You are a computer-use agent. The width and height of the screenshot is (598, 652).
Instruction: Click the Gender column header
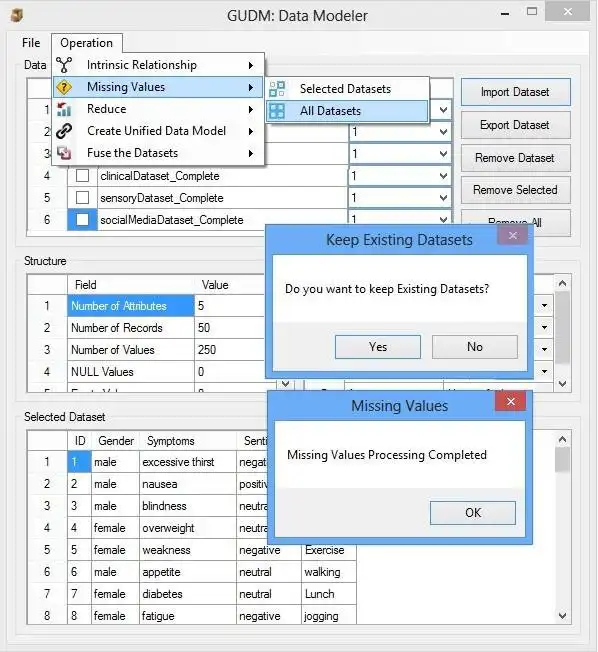point(116,441)
